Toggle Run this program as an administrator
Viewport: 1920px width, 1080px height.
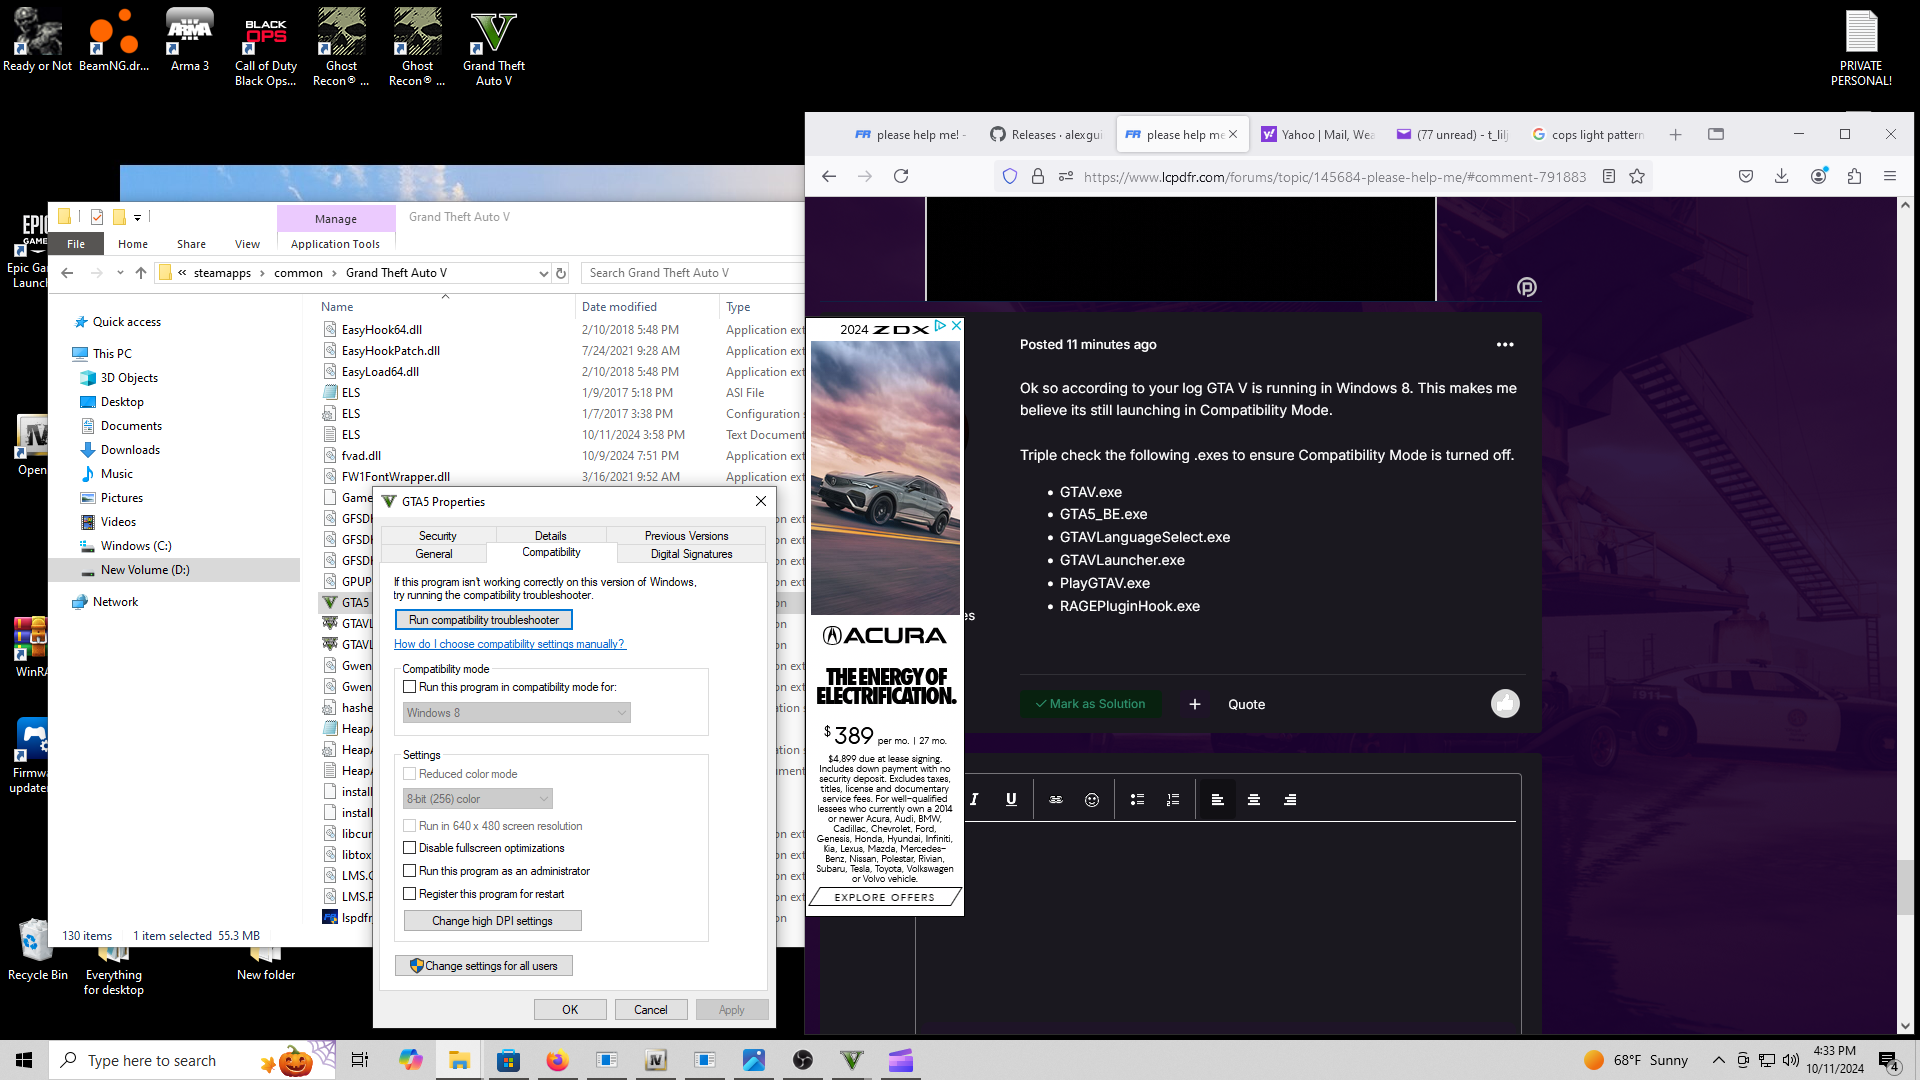pos(410,871)
